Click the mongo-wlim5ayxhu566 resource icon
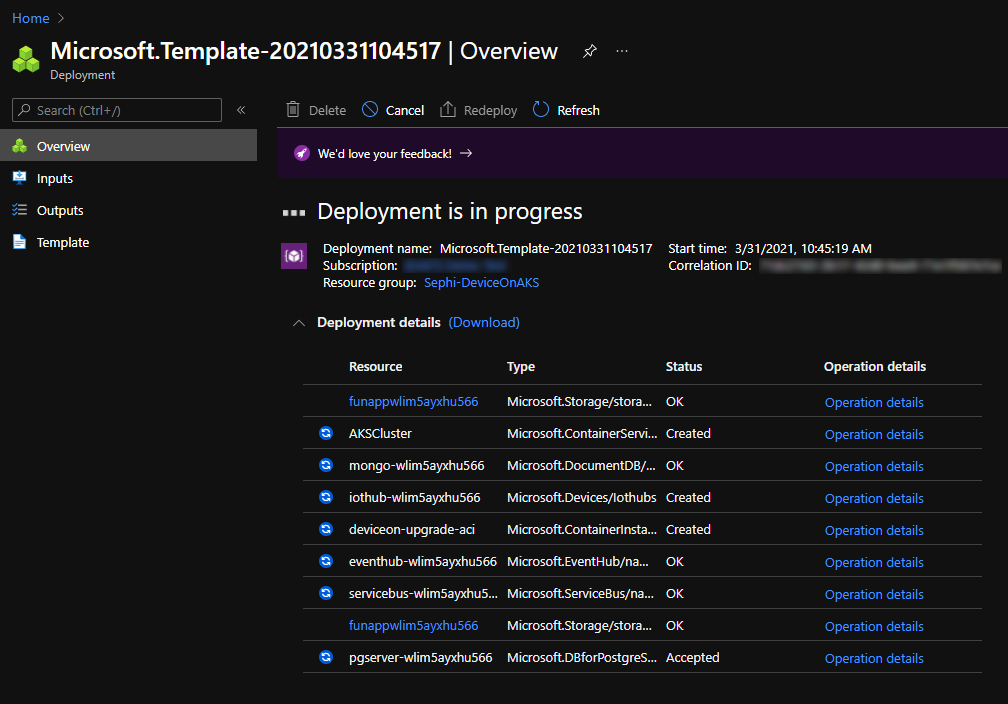Viewport: 1008px width, 704px height. click(326, 466)
